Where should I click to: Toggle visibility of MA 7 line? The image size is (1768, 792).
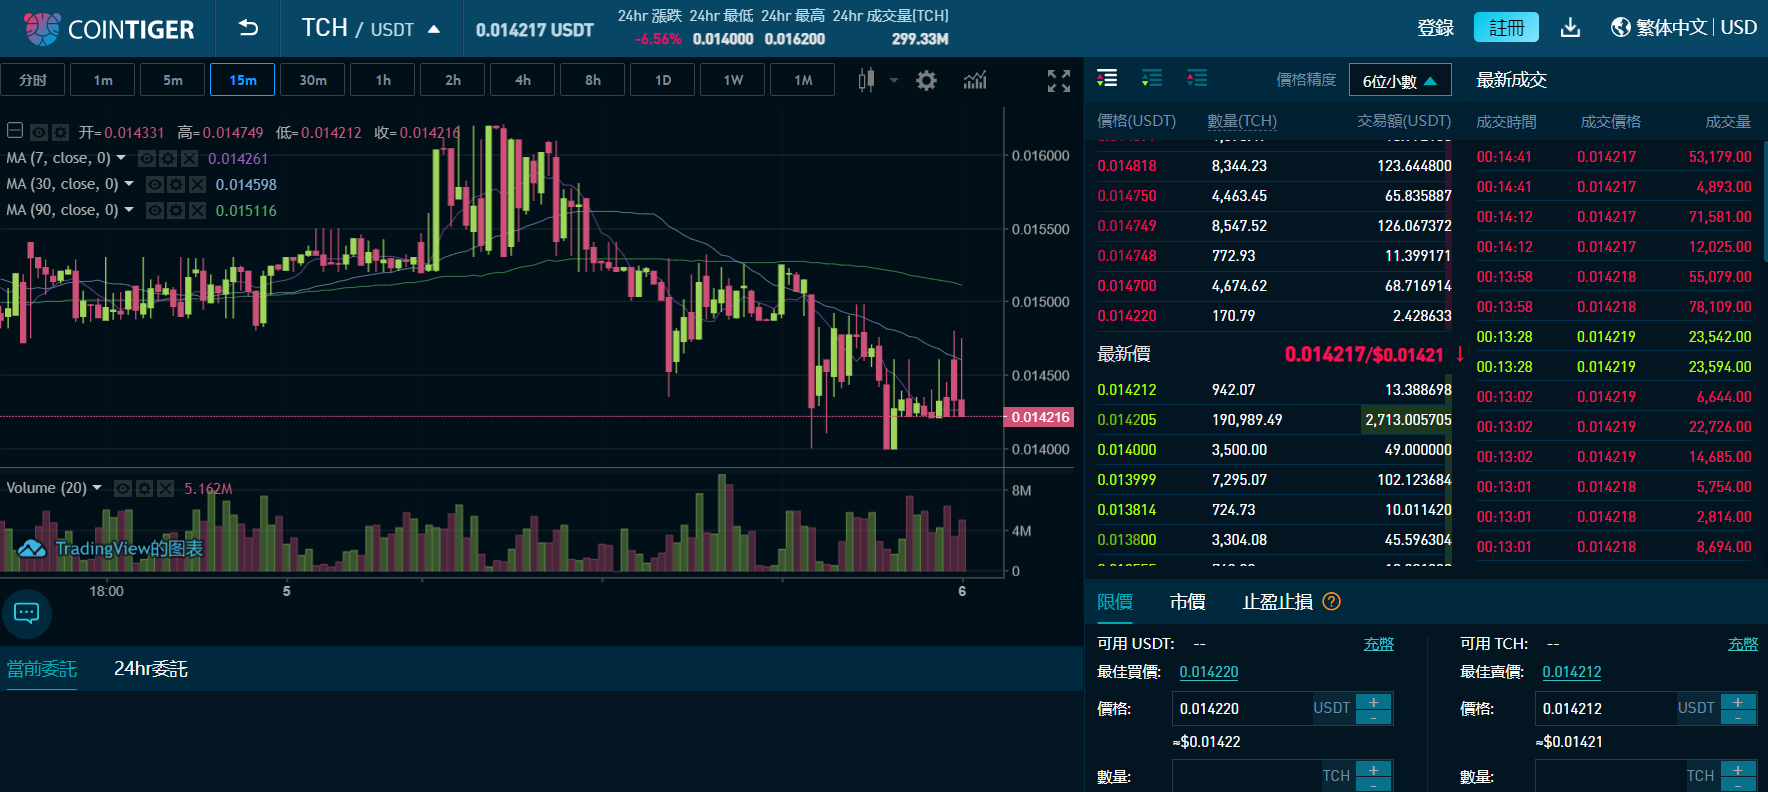click(x=147, y=158)
